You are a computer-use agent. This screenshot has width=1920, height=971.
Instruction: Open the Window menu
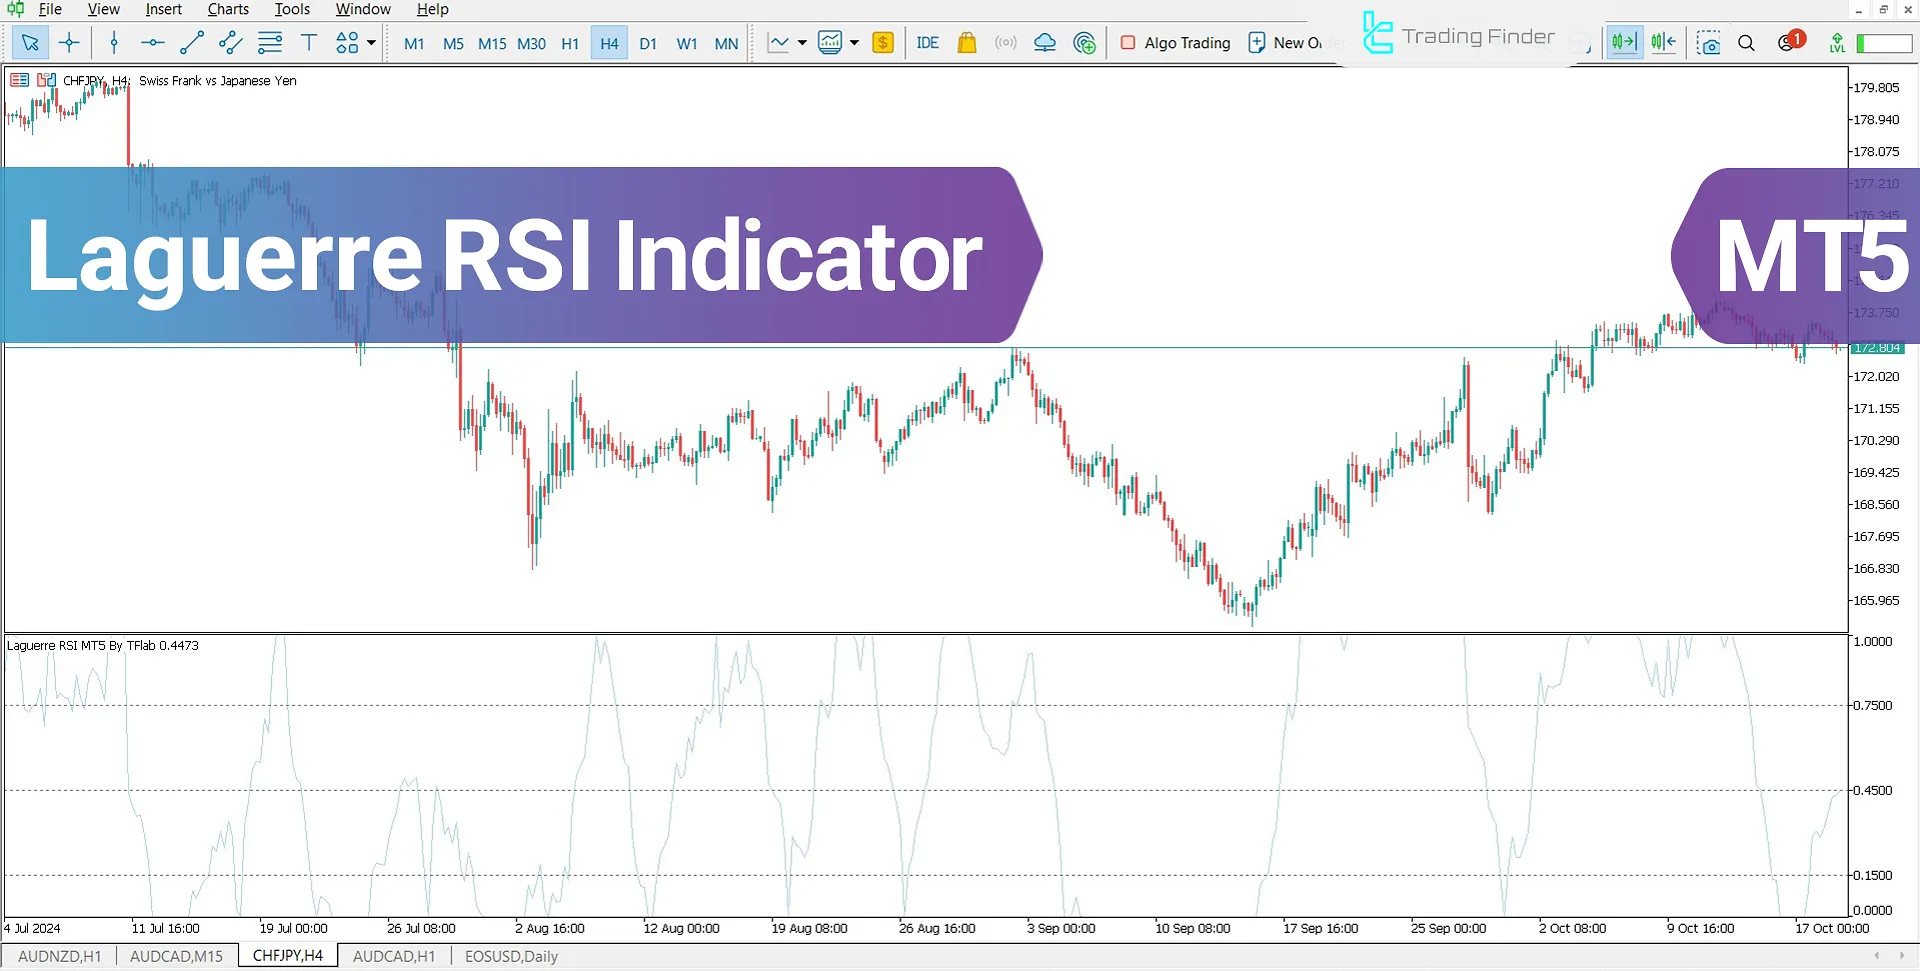click(x=363, y=9)
